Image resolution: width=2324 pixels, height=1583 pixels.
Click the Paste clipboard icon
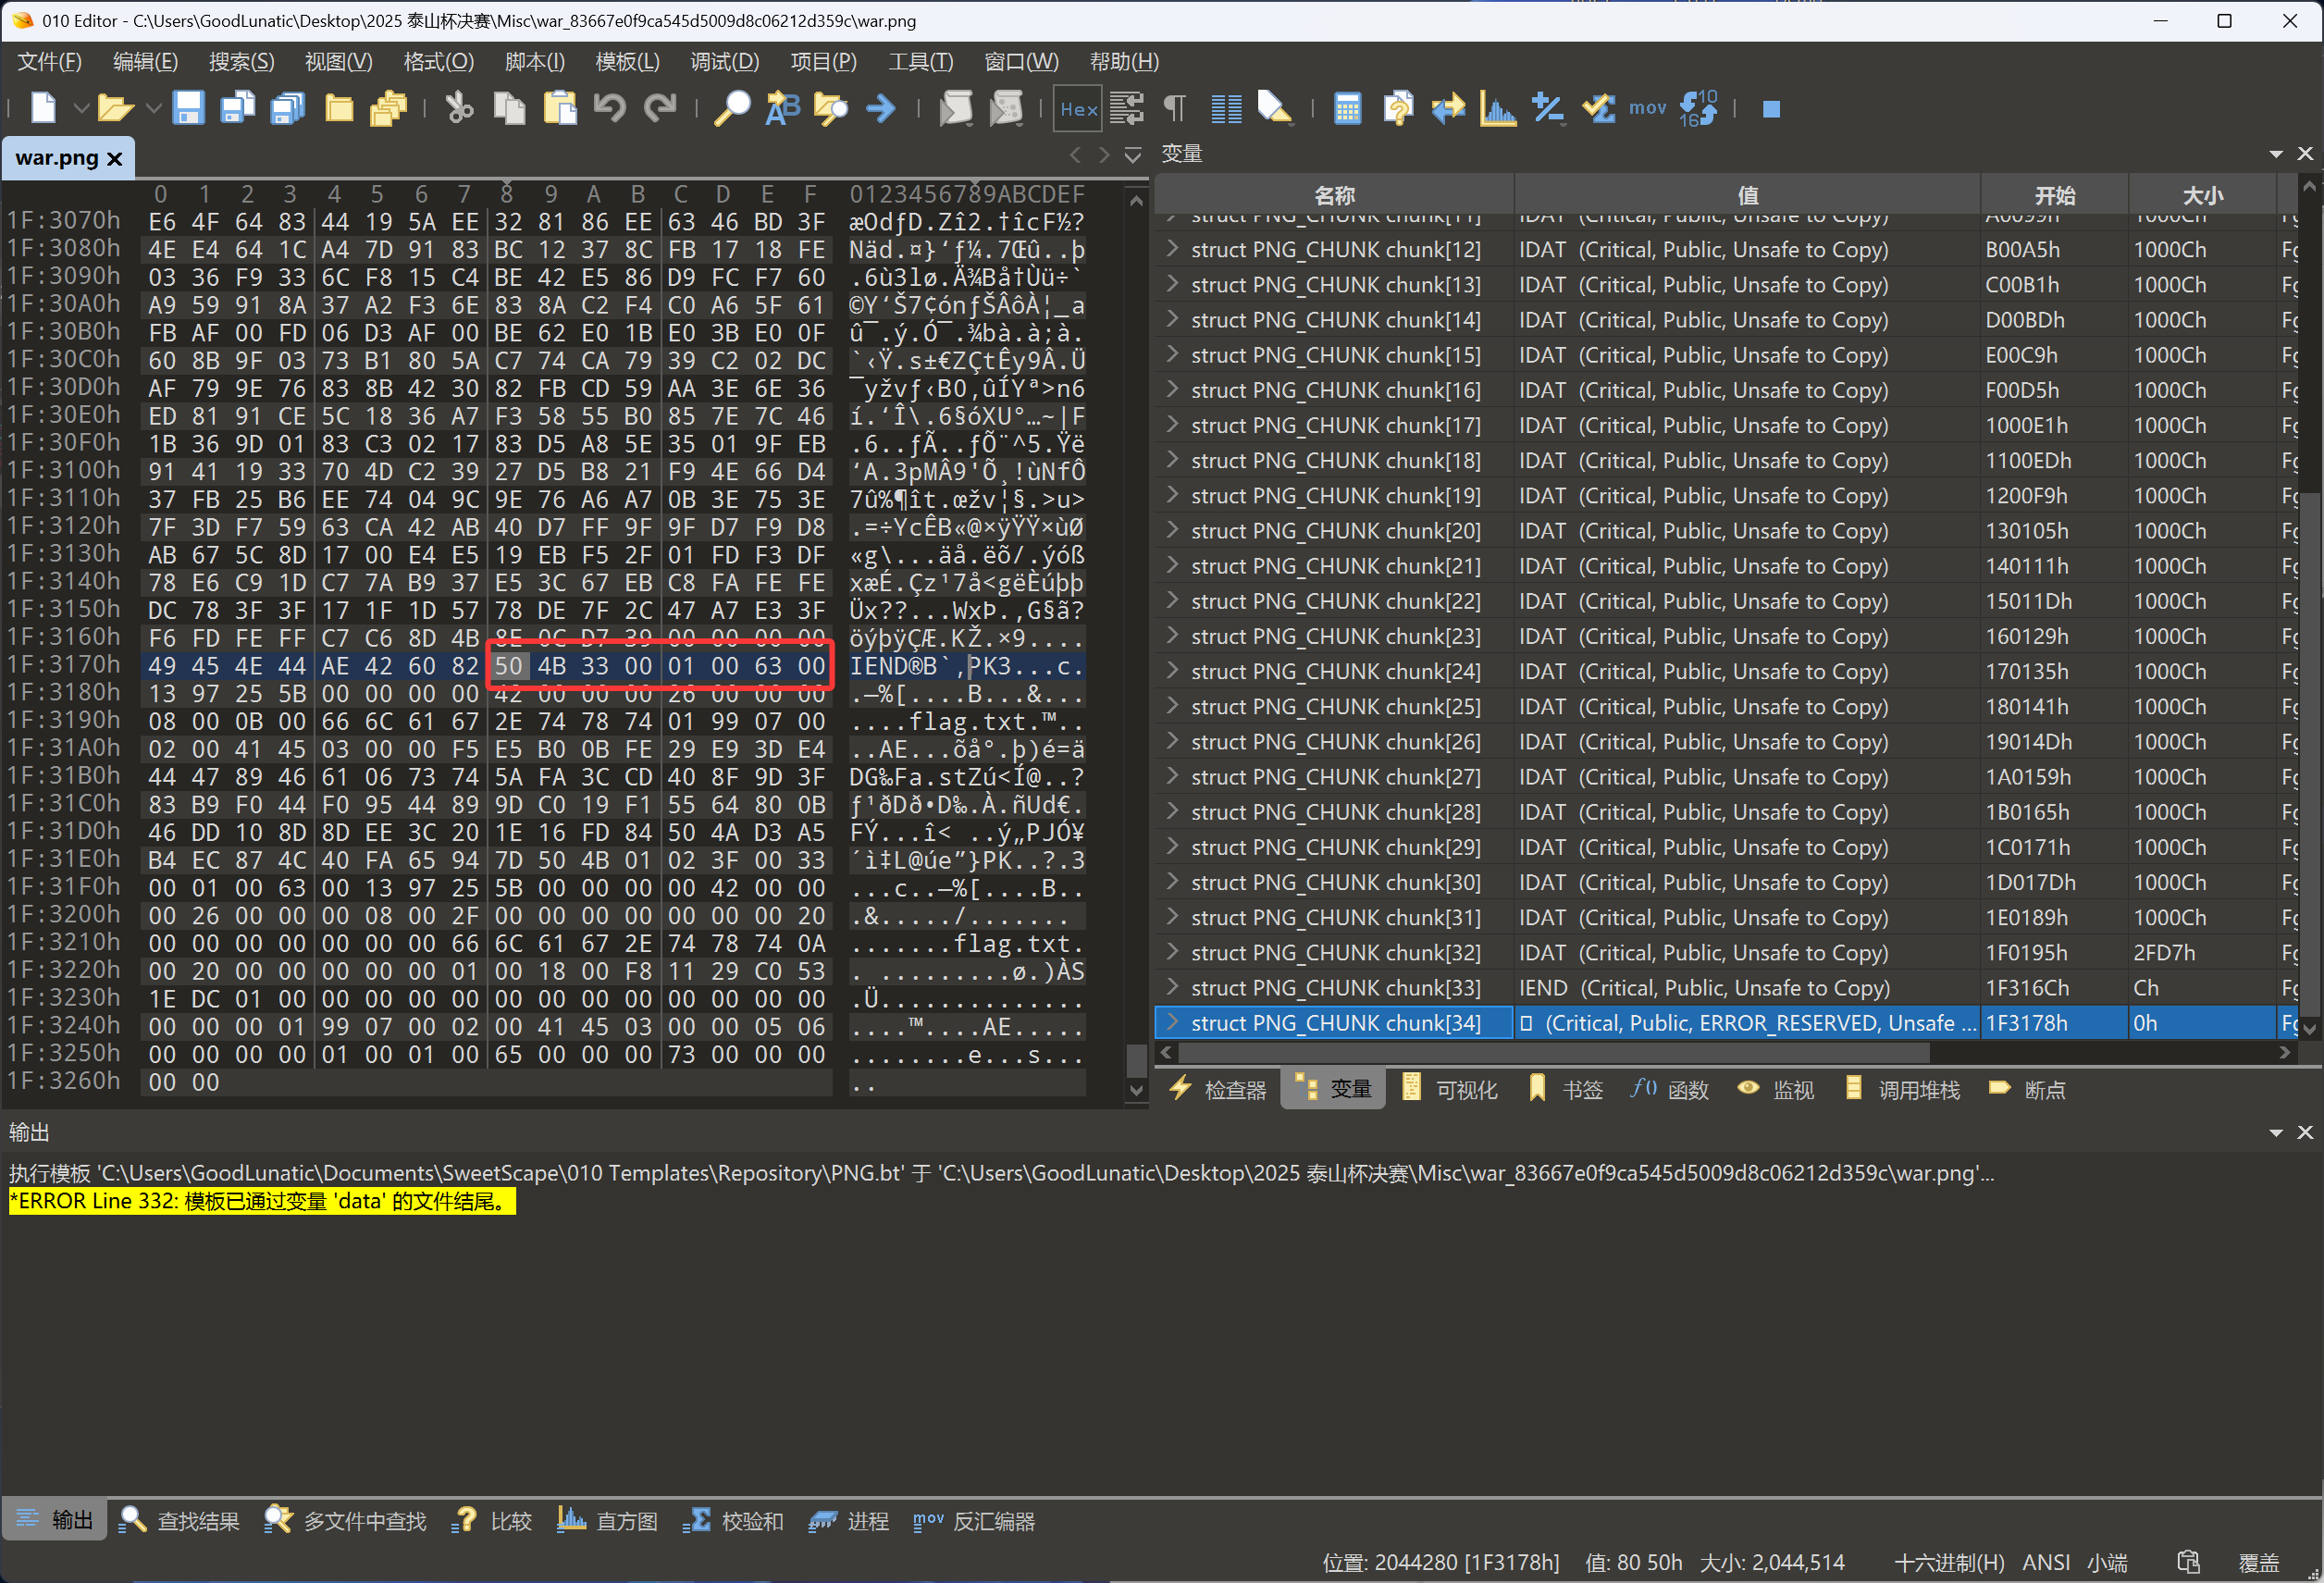pyautogui.click(x=560, y=108)
